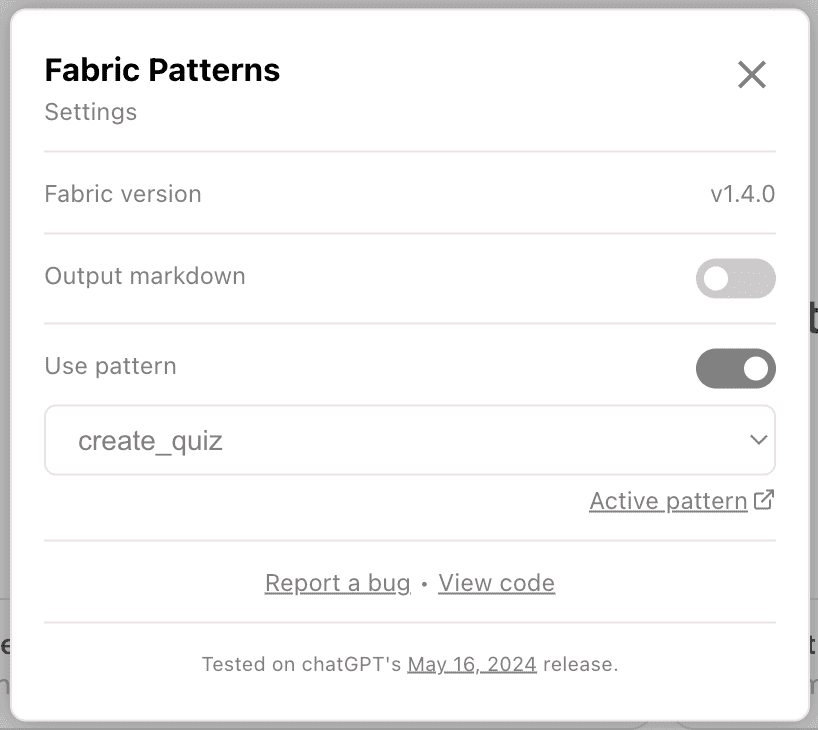Click the Fabric version label
Image resolution: width=818 pixels, height=730 pixels.
[x=123, y=194]
